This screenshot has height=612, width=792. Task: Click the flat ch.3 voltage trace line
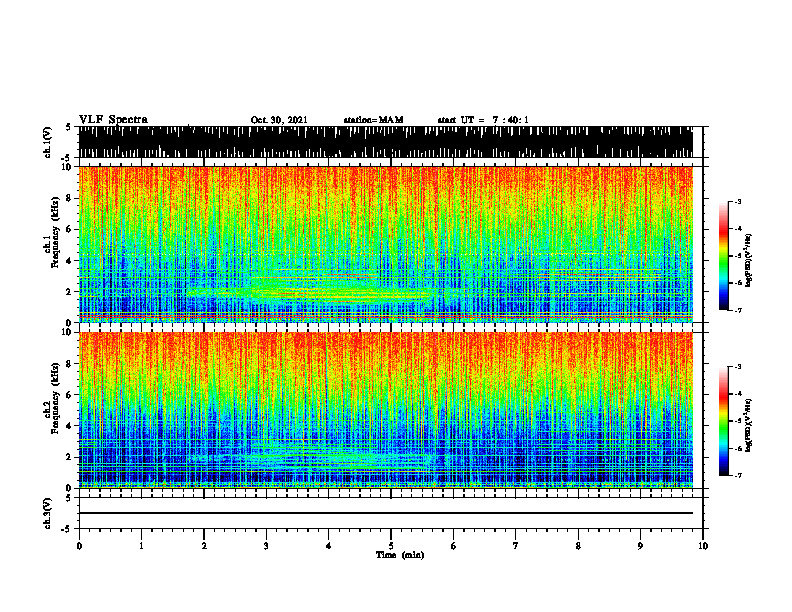[386, 513]
